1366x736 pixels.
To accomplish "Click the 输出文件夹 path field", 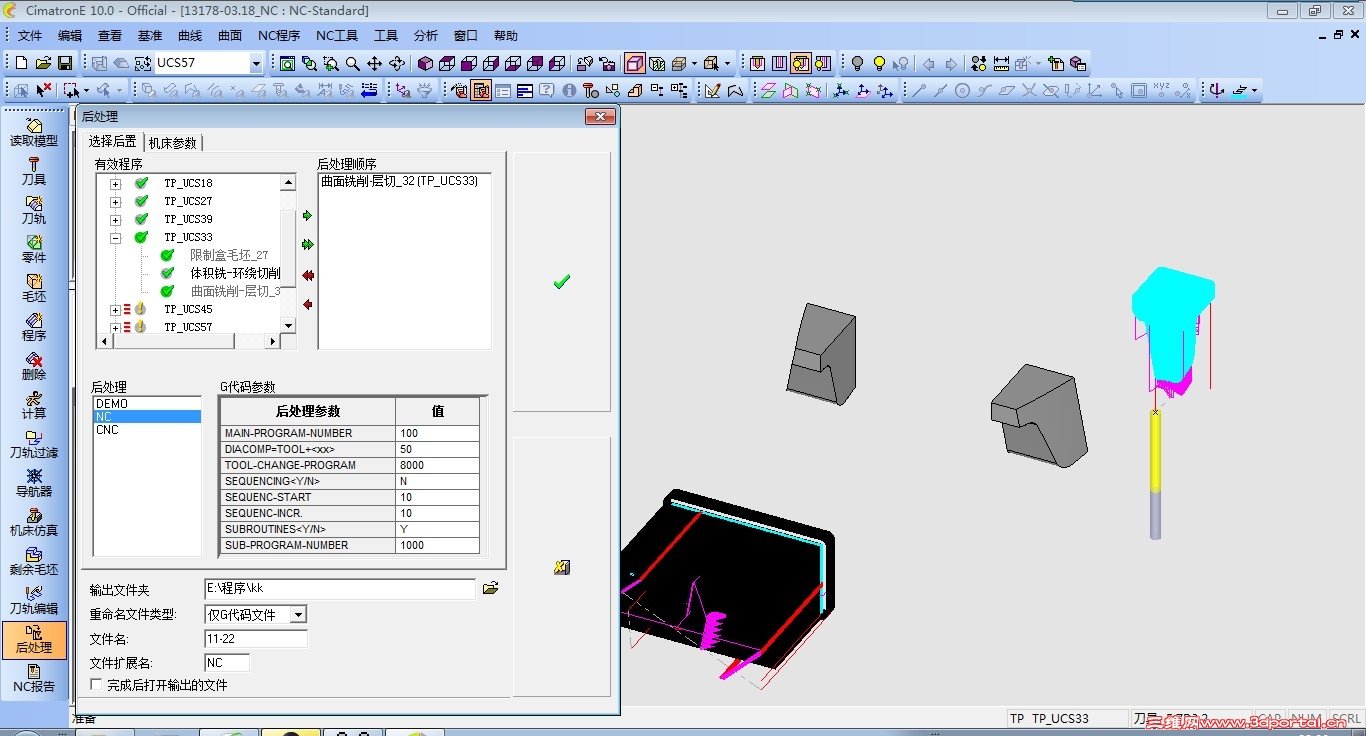I will click(340, 589).
